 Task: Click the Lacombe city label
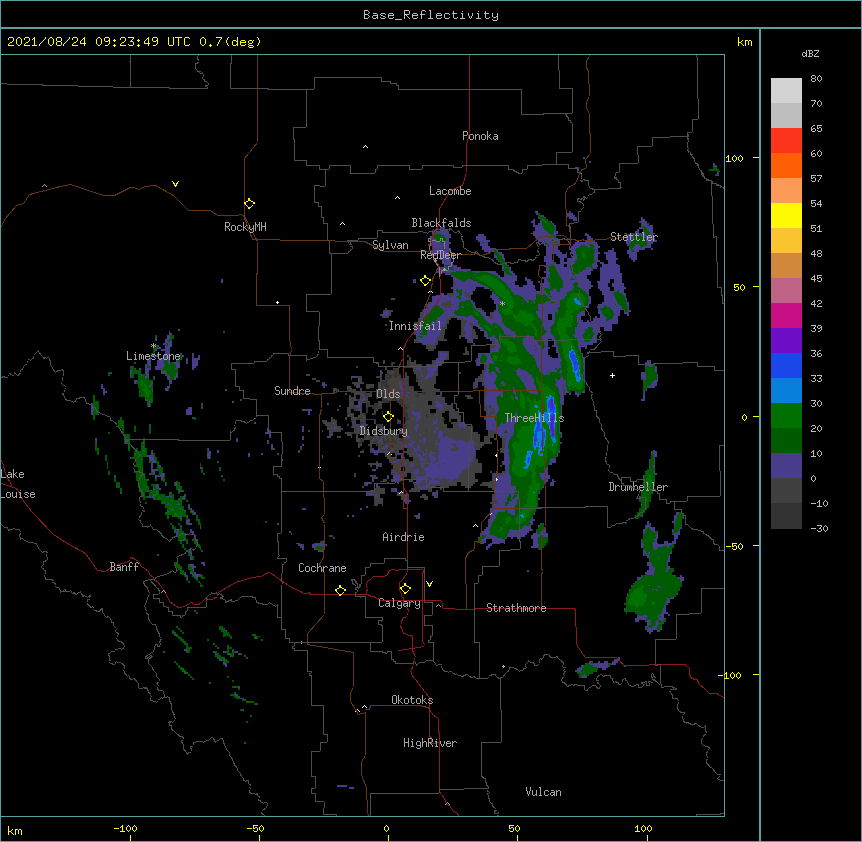click(450, 191)
